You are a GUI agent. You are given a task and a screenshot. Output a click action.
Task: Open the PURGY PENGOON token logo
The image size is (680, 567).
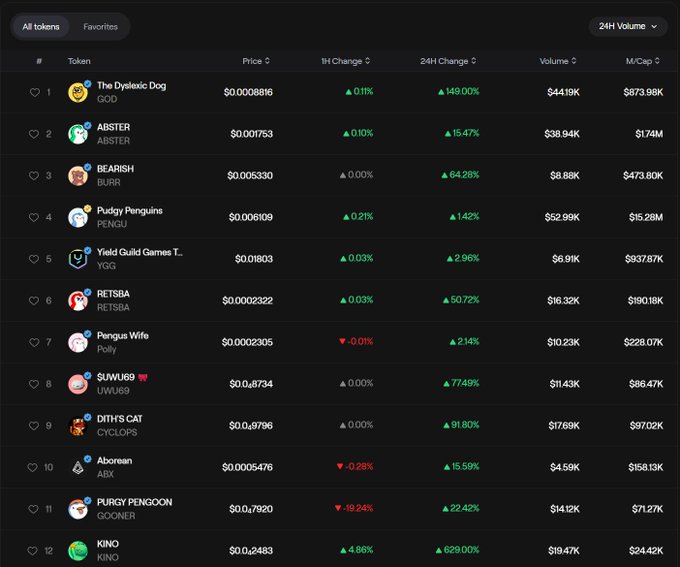tap(78, 509)
